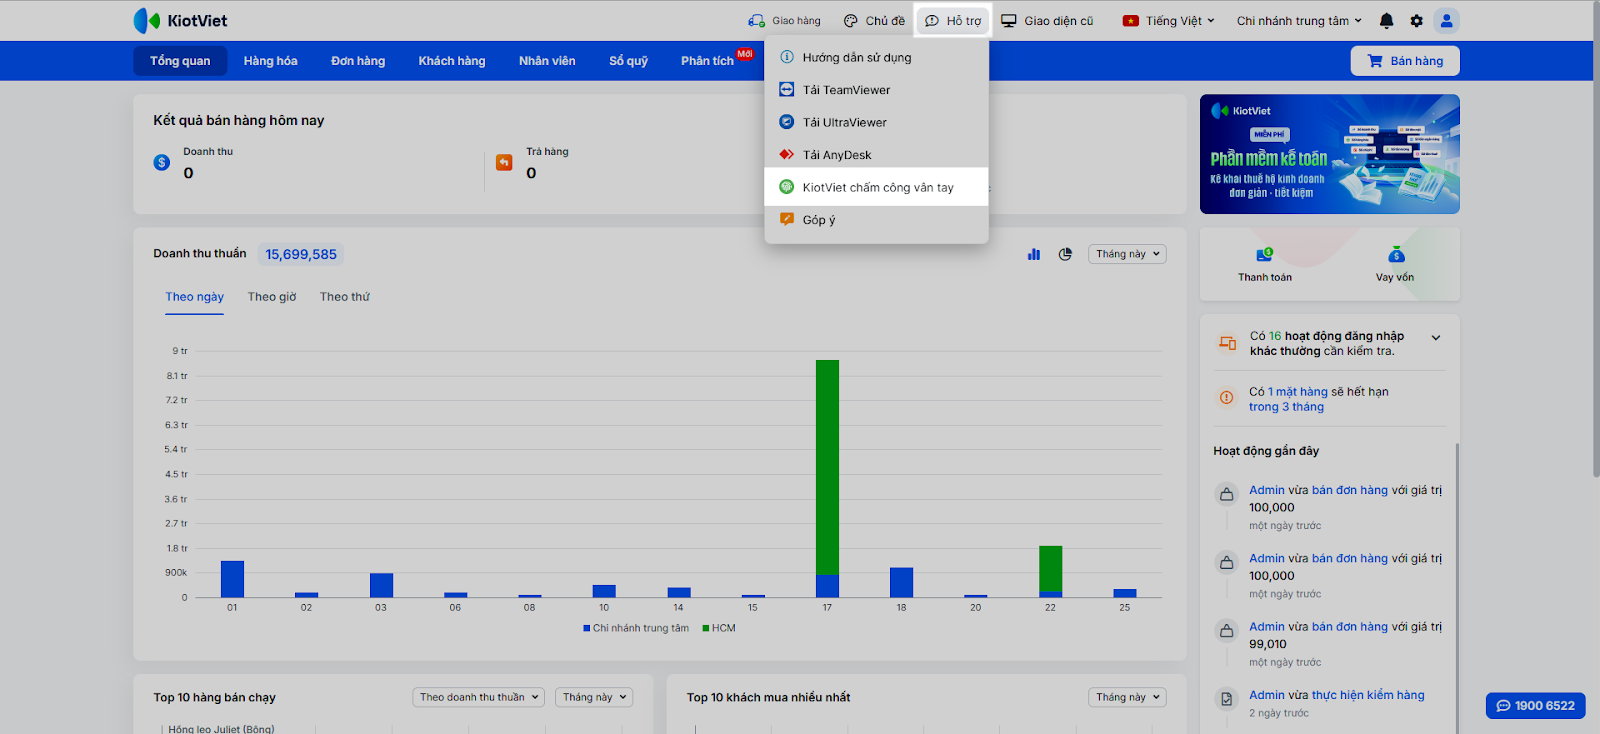Click the inventory check clipboard icon

click(x=1226, y=699)
